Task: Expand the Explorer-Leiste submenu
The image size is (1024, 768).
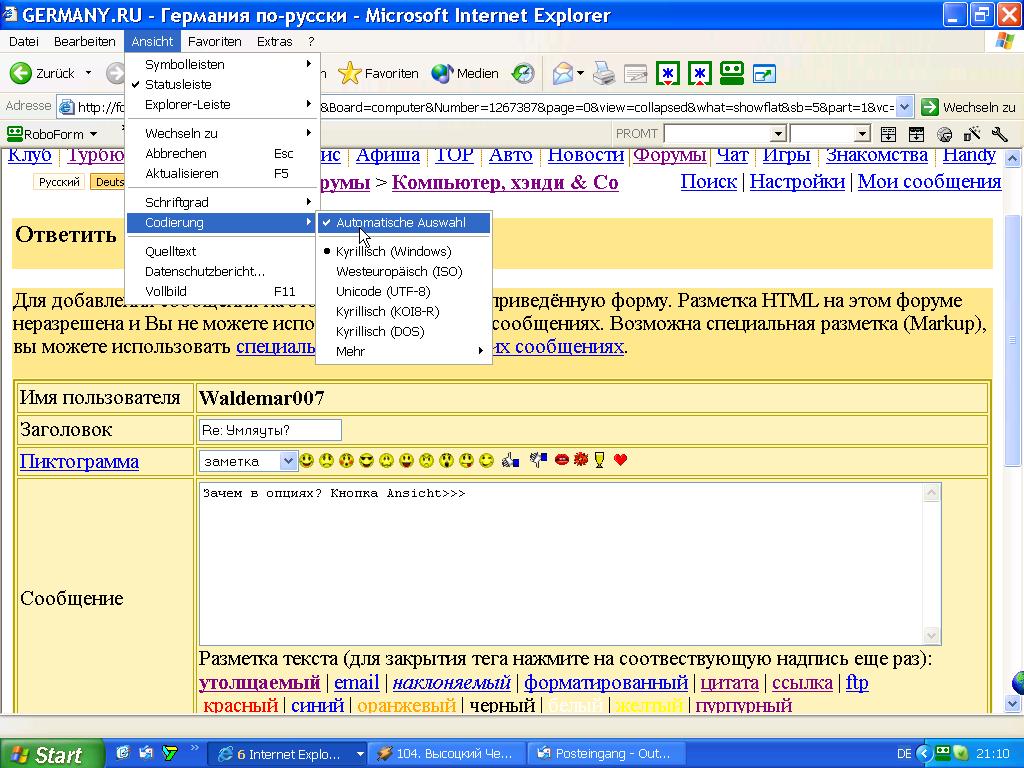Action: tap(223, 104)
